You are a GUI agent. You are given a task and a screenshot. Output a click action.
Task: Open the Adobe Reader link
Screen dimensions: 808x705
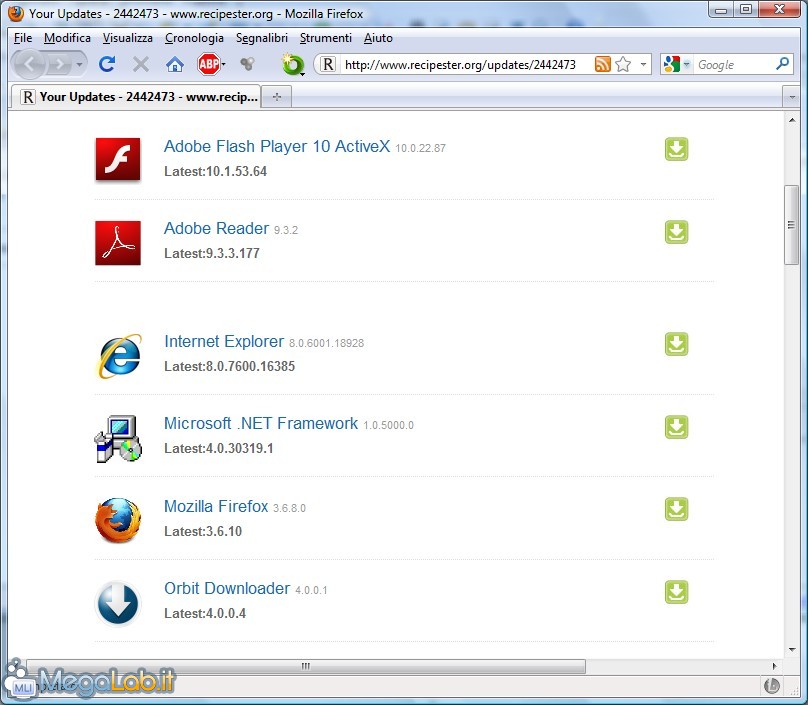pos(216,228)
